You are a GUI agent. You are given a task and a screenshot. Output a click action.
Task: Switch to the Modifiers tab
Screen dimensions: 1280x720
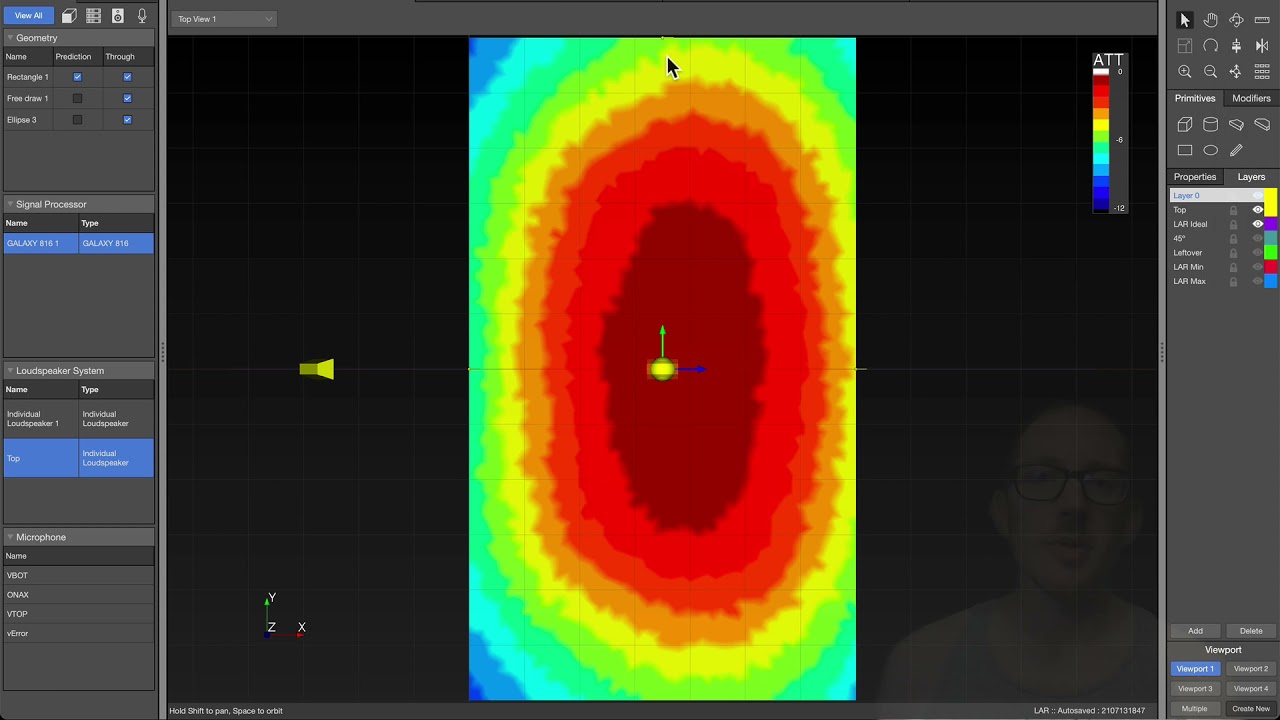pyautogui.click(x=1251, y=98)
